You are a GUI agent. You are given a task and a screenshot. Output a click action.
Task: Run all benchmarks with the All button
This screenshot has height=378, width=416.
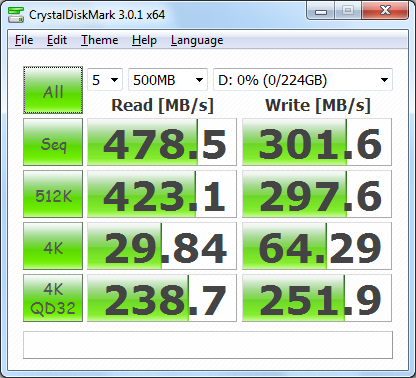click(x=53, y=90)
